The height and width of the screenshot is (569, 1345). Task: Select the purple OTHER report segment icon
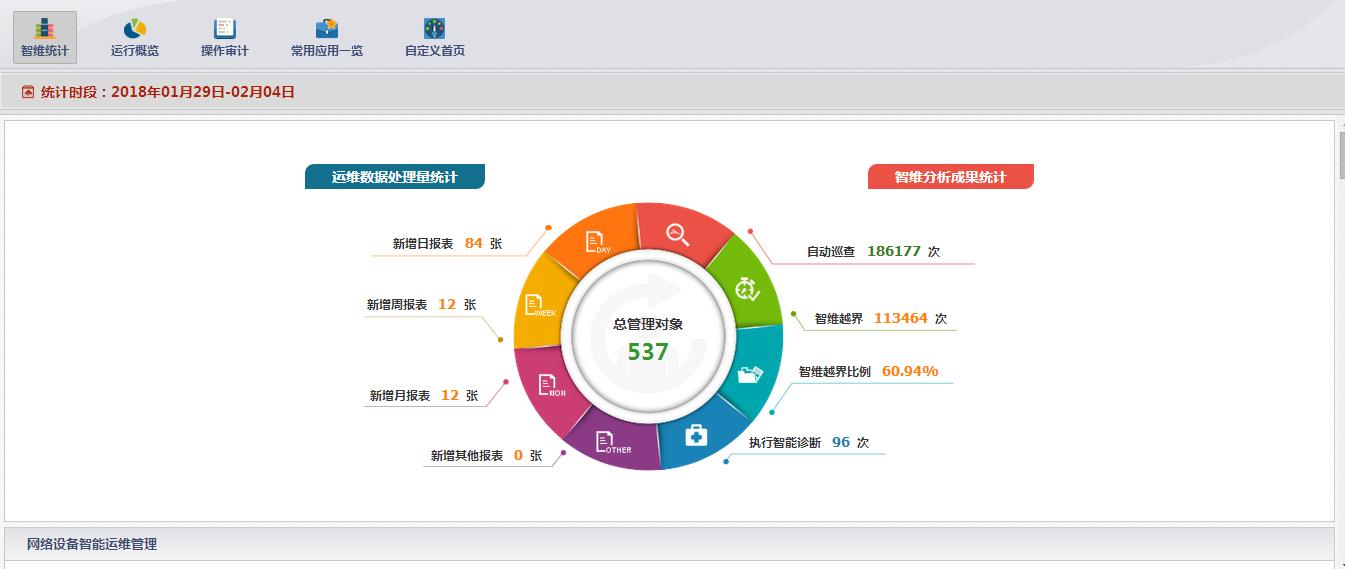pos(608,442)
